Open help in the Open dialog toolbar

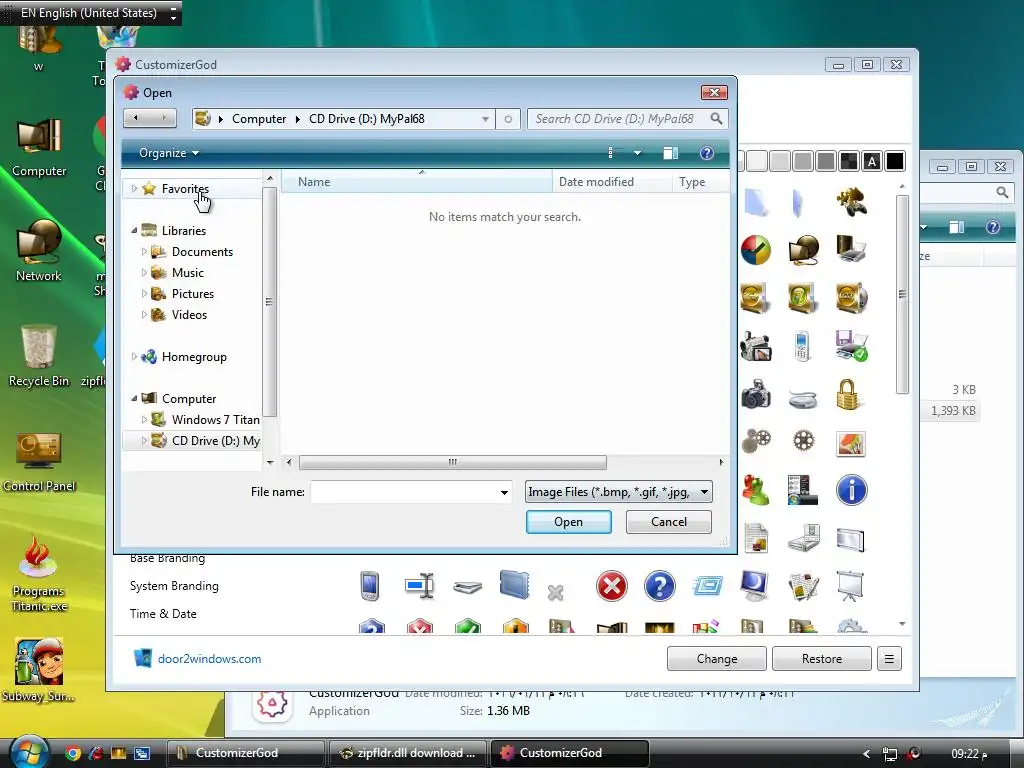tap(707, 153)
